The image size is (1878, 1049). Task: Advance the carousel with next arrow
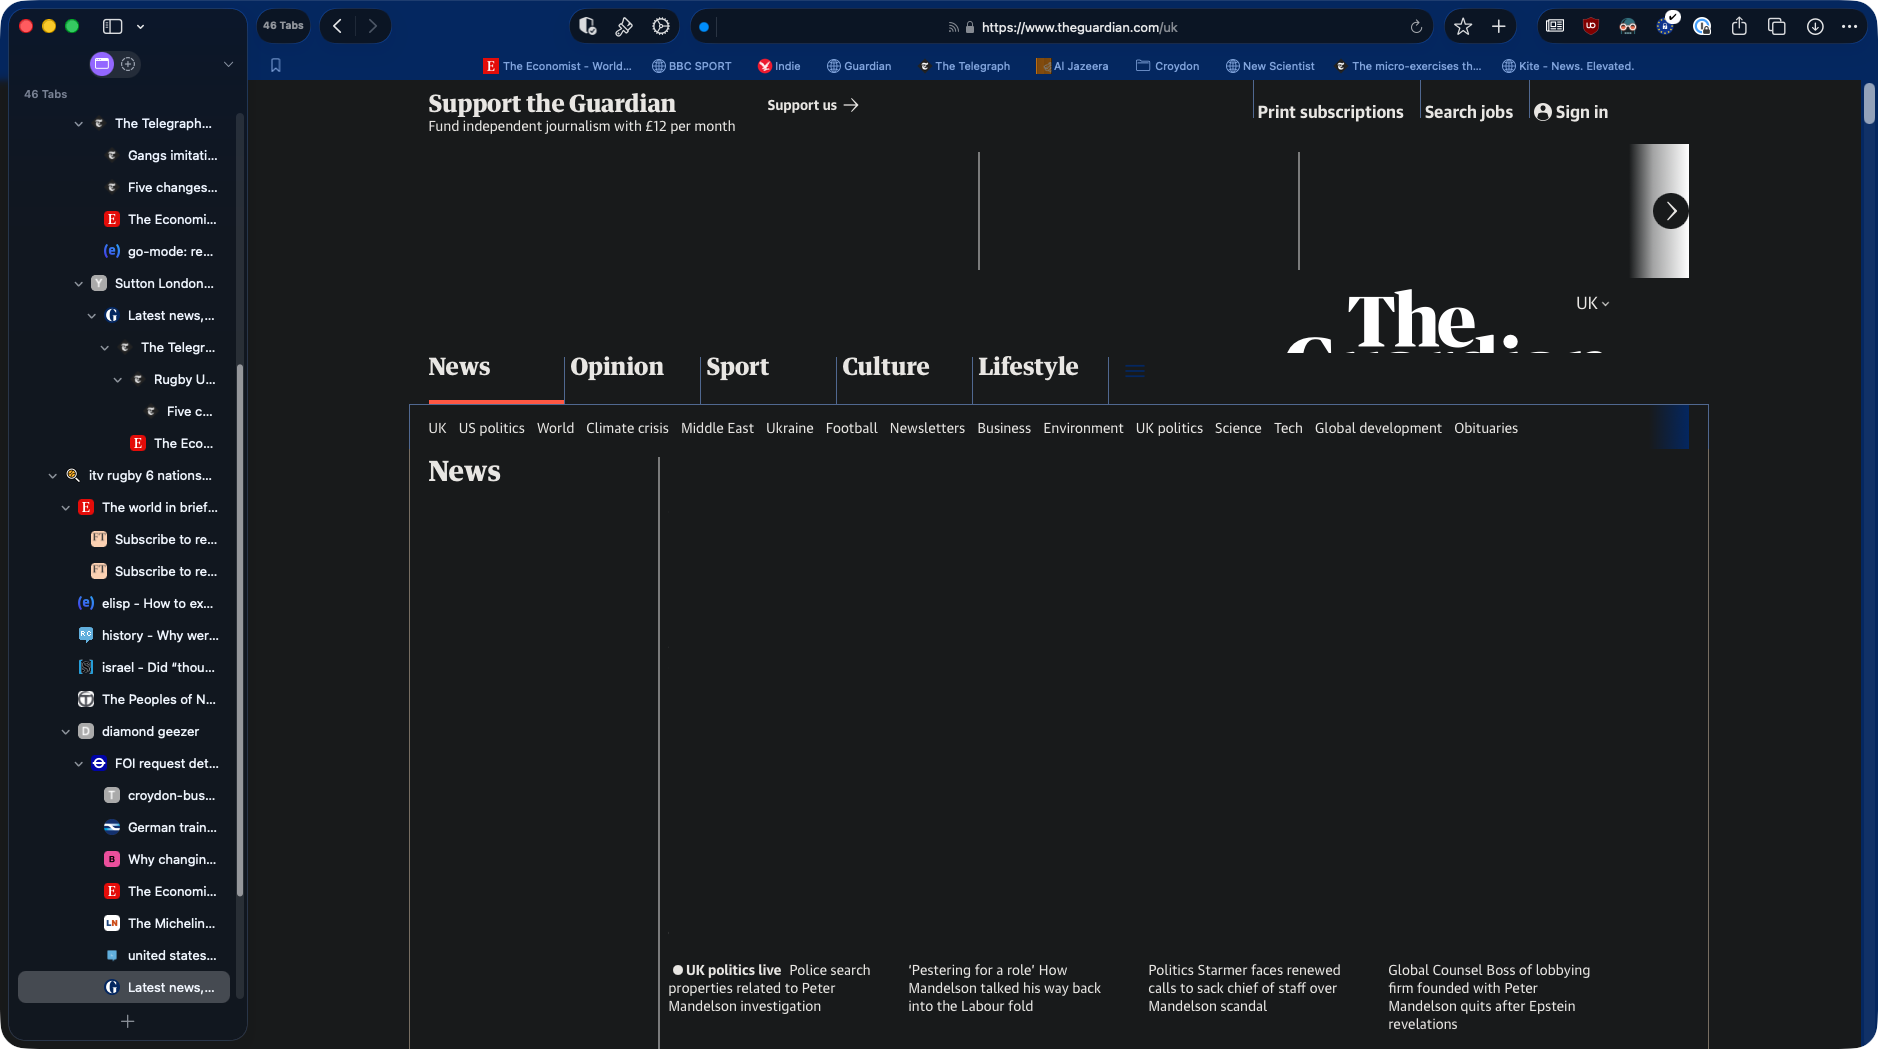coord(1670,211)
